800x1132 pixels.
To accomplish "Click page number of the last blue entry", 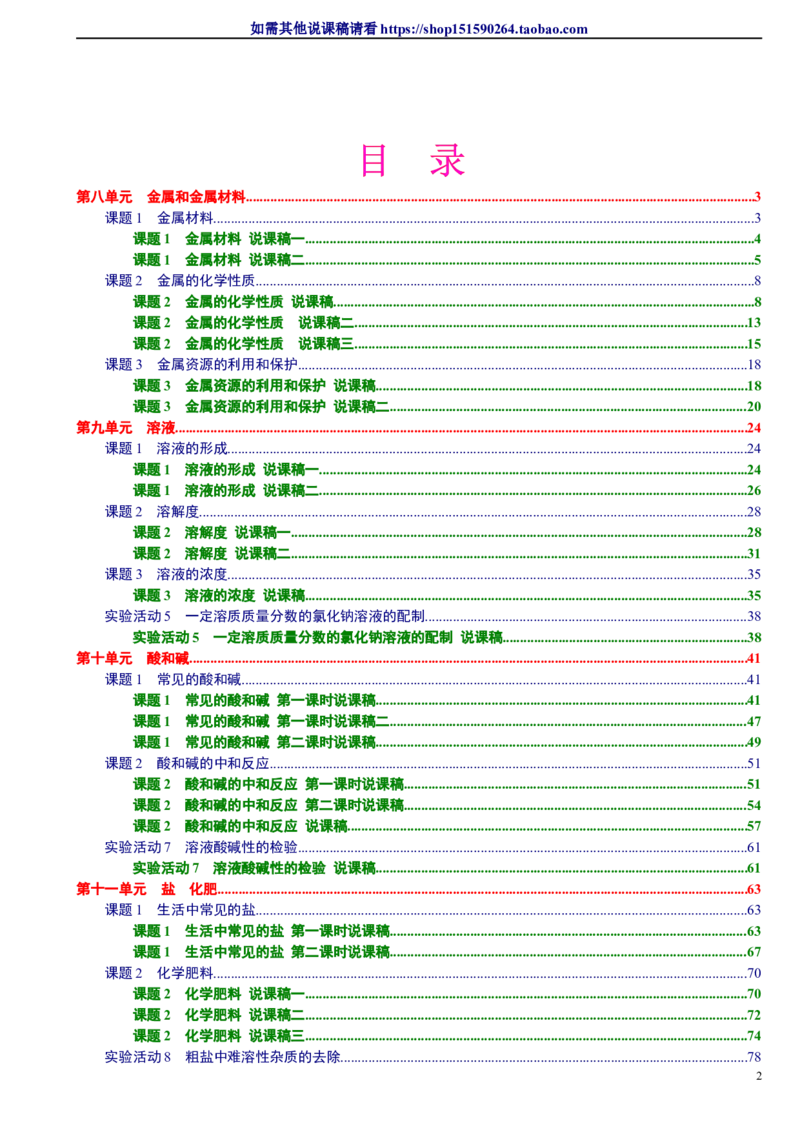I will tap(755, 1056).
